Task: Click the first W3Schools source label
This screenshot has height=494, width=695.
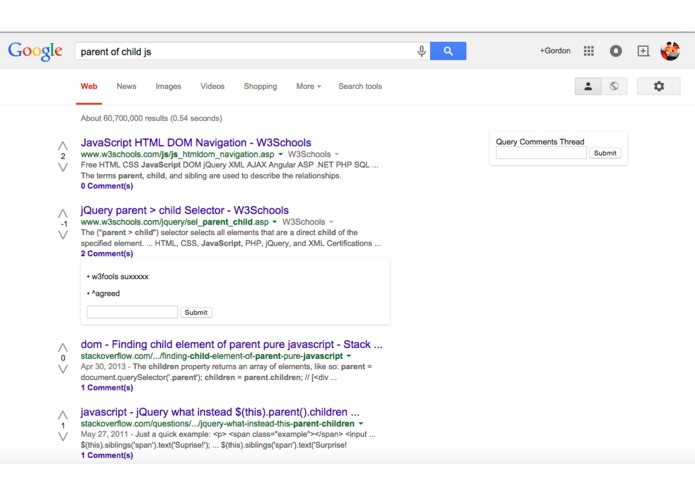Action: 309,154
